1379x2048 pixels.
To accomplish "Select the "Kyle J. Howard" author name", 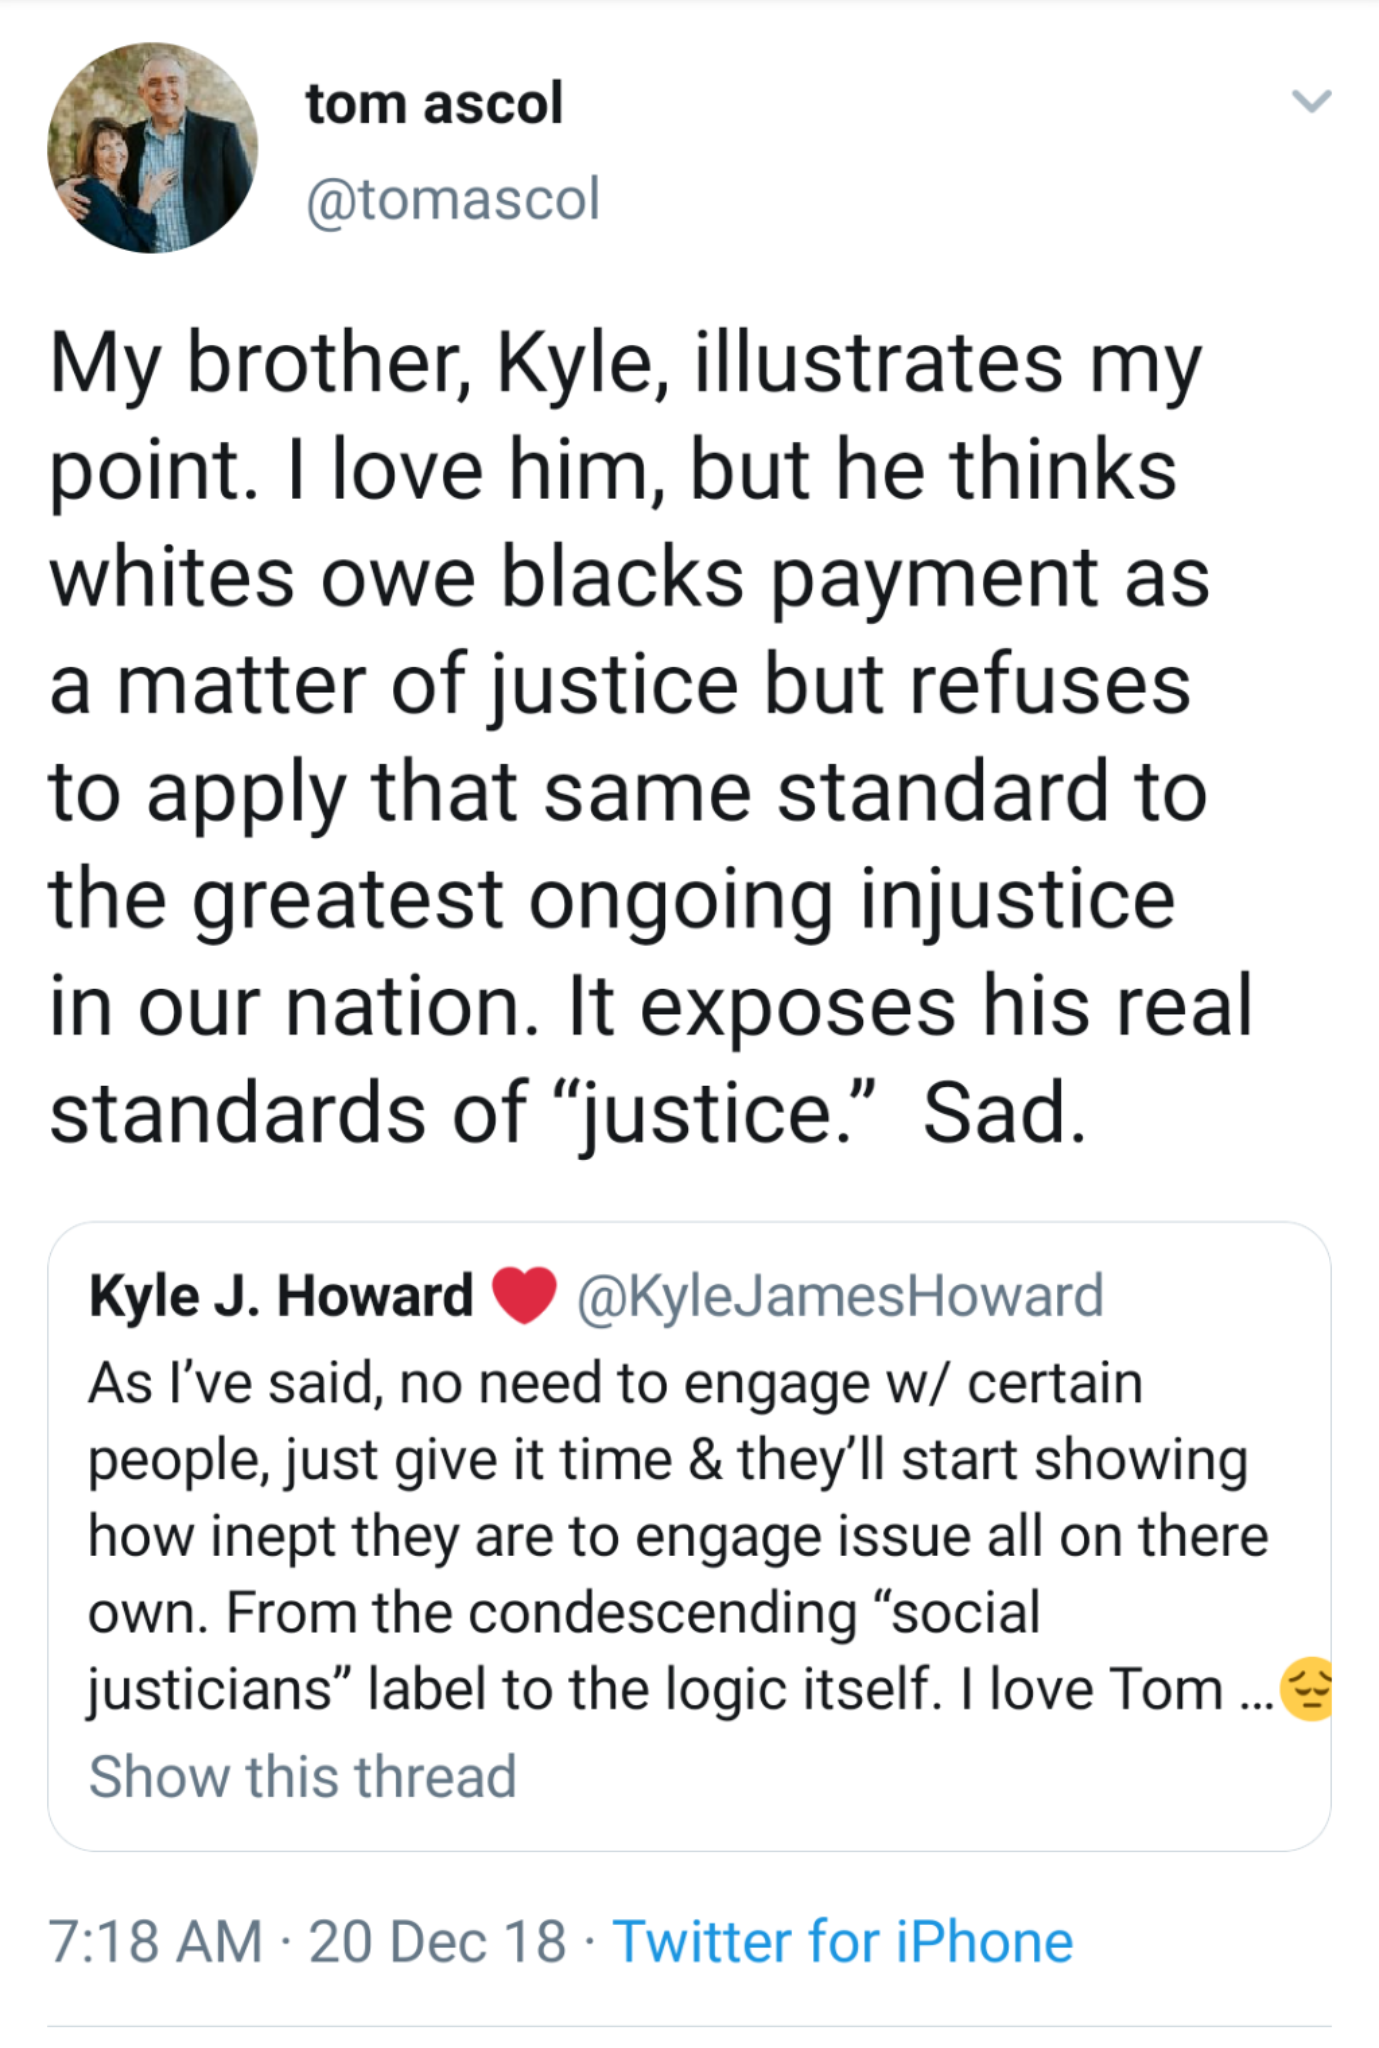I will 281,1296.
